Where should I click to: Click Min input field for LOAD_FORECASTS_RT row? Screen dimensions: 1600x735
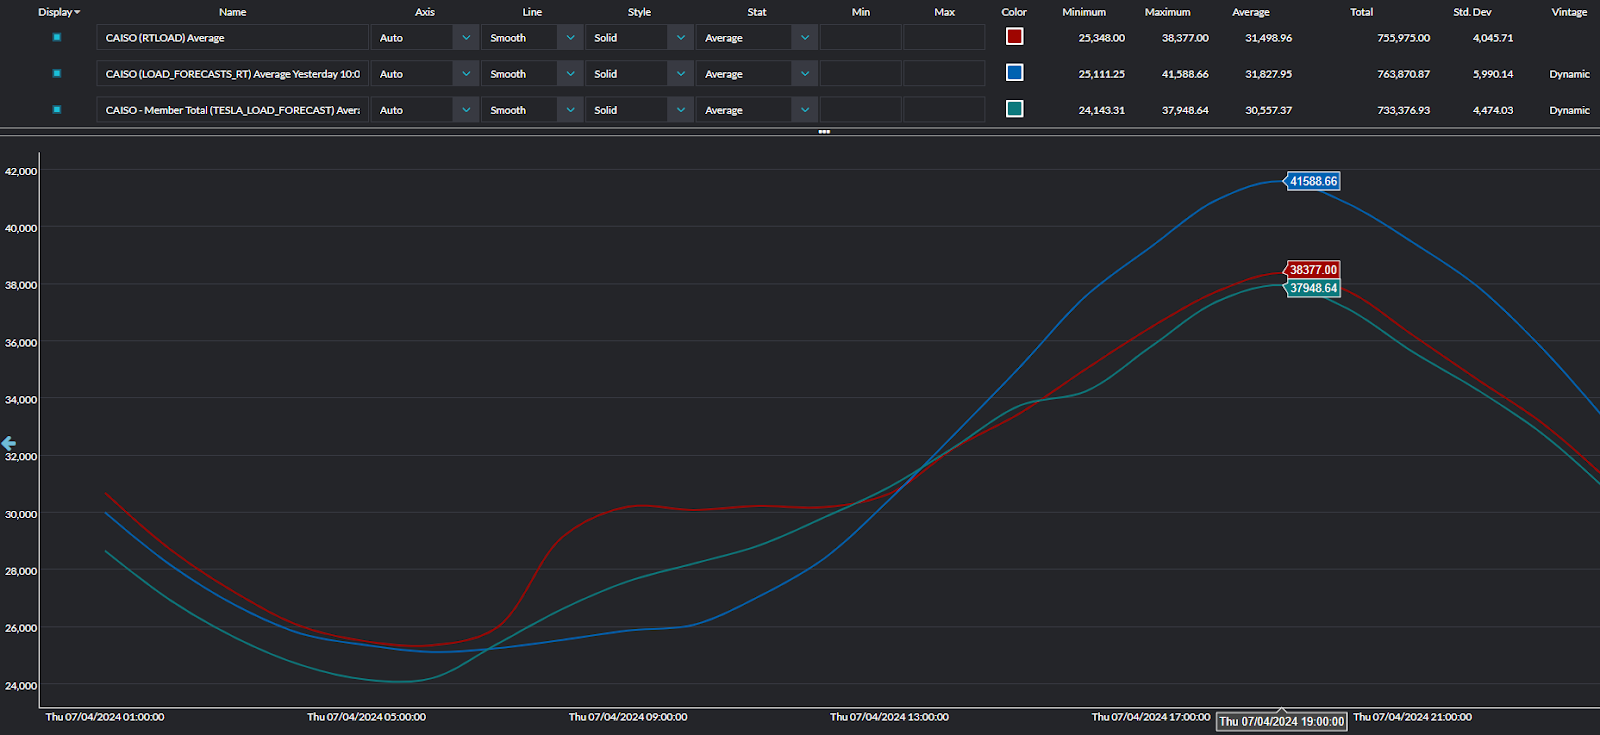861,74
